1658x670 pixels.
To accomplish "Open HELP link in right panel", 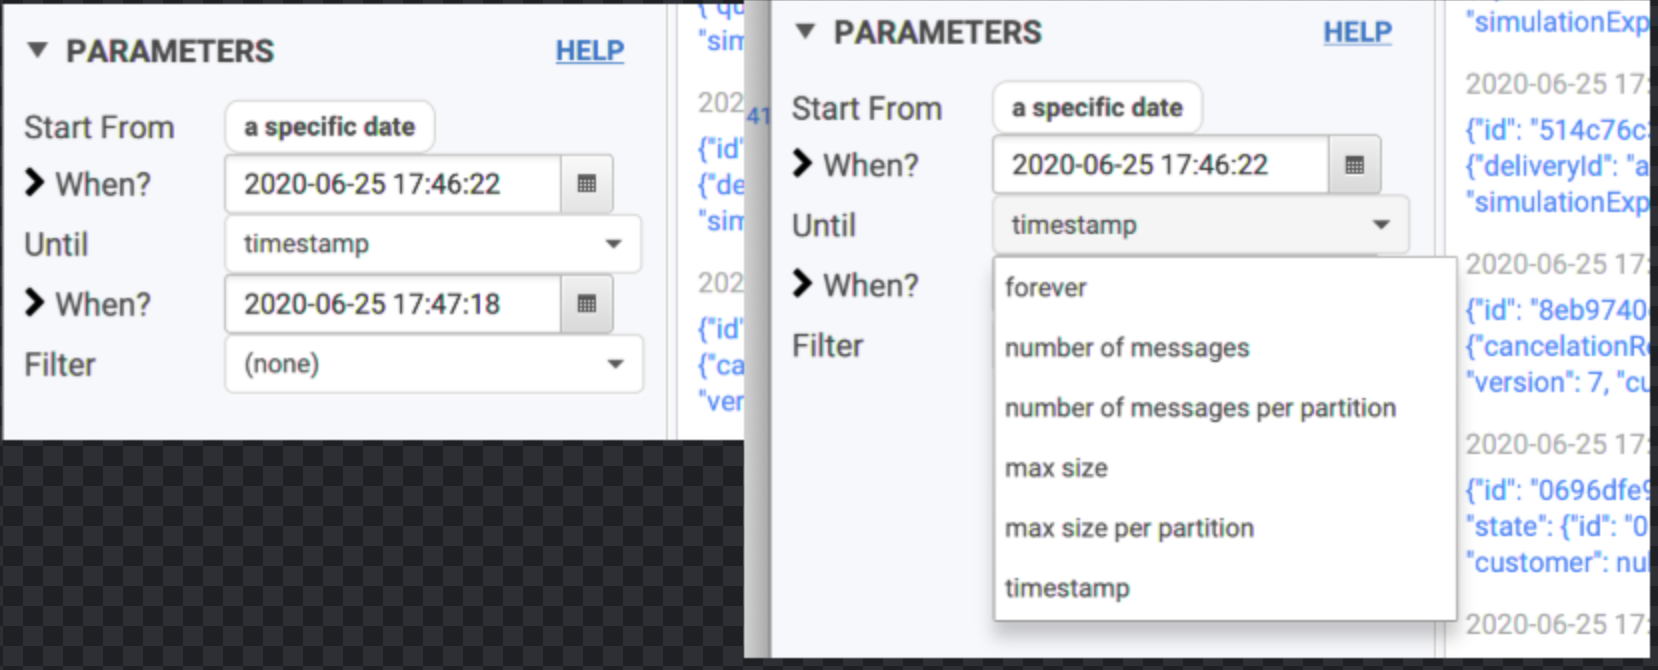I will click(1357, 32).
